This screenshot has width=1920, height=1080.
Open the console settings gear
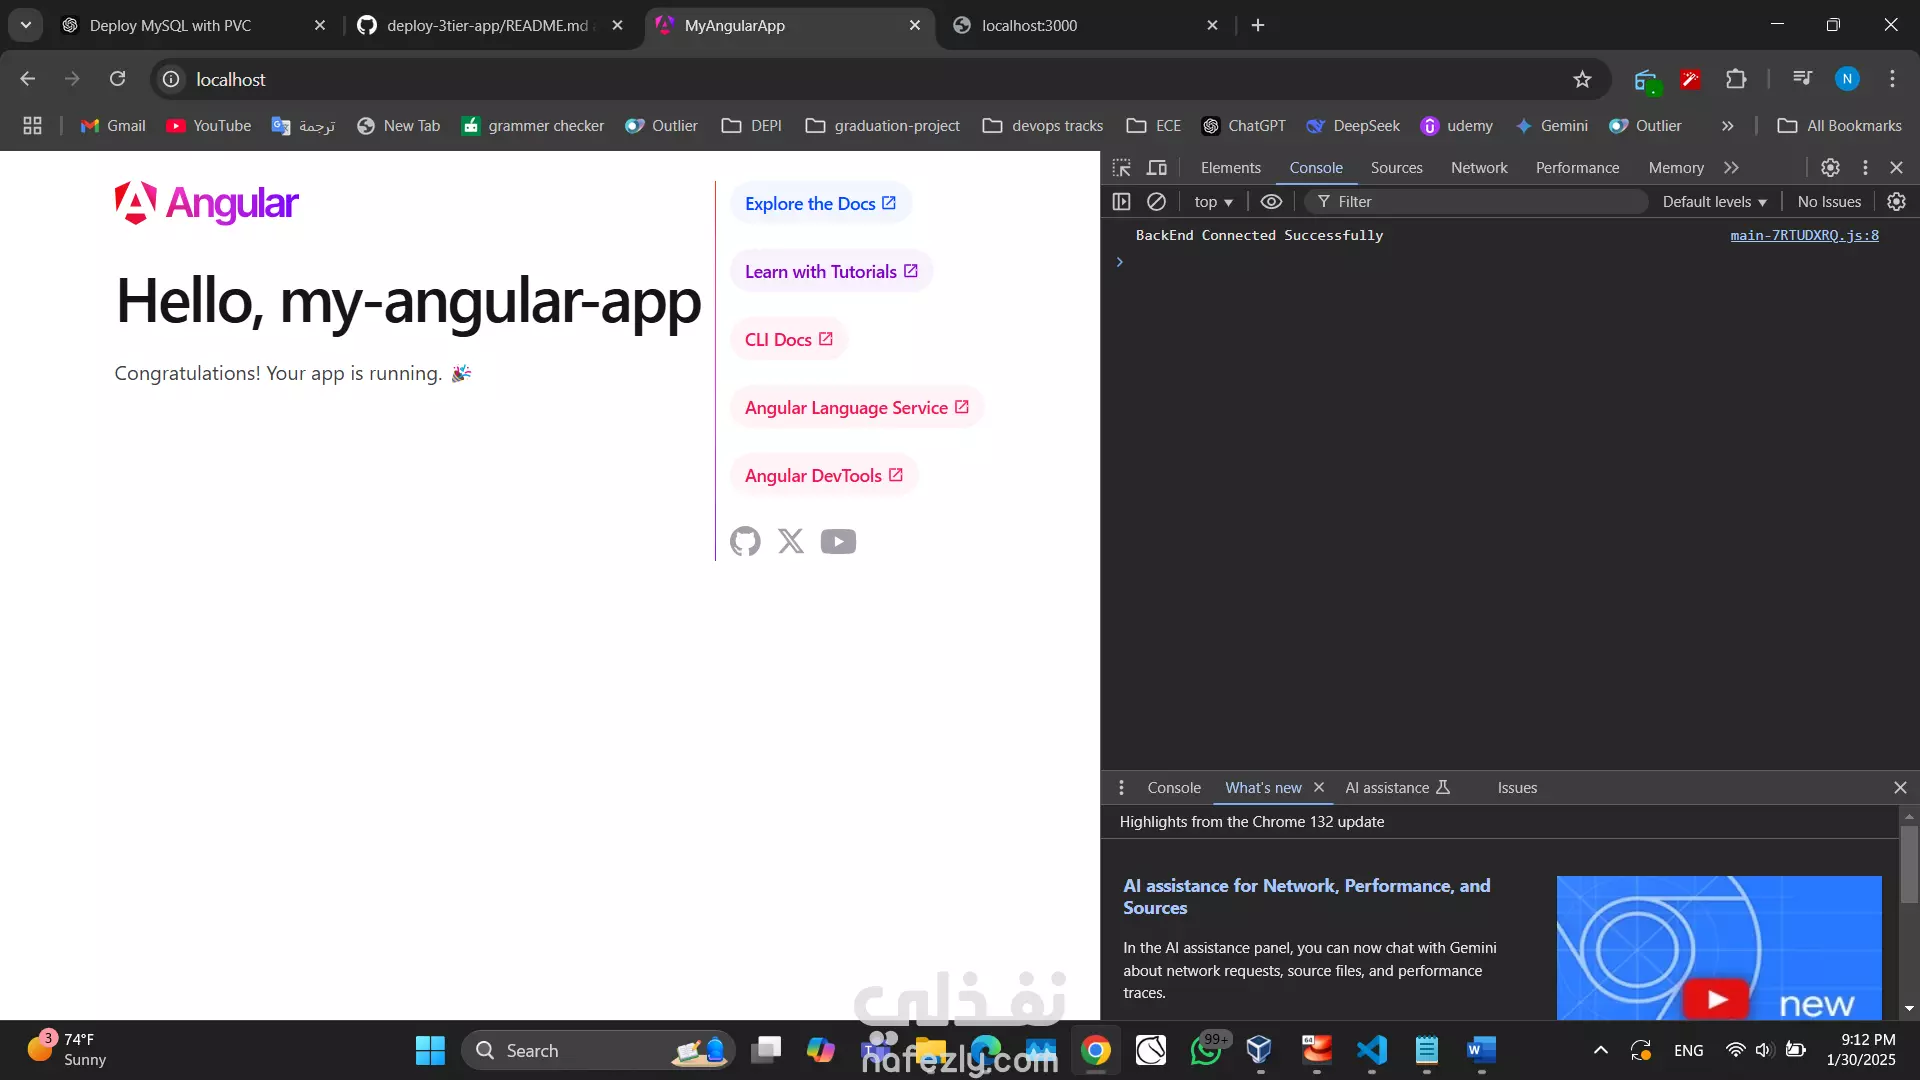[1896, 202]
